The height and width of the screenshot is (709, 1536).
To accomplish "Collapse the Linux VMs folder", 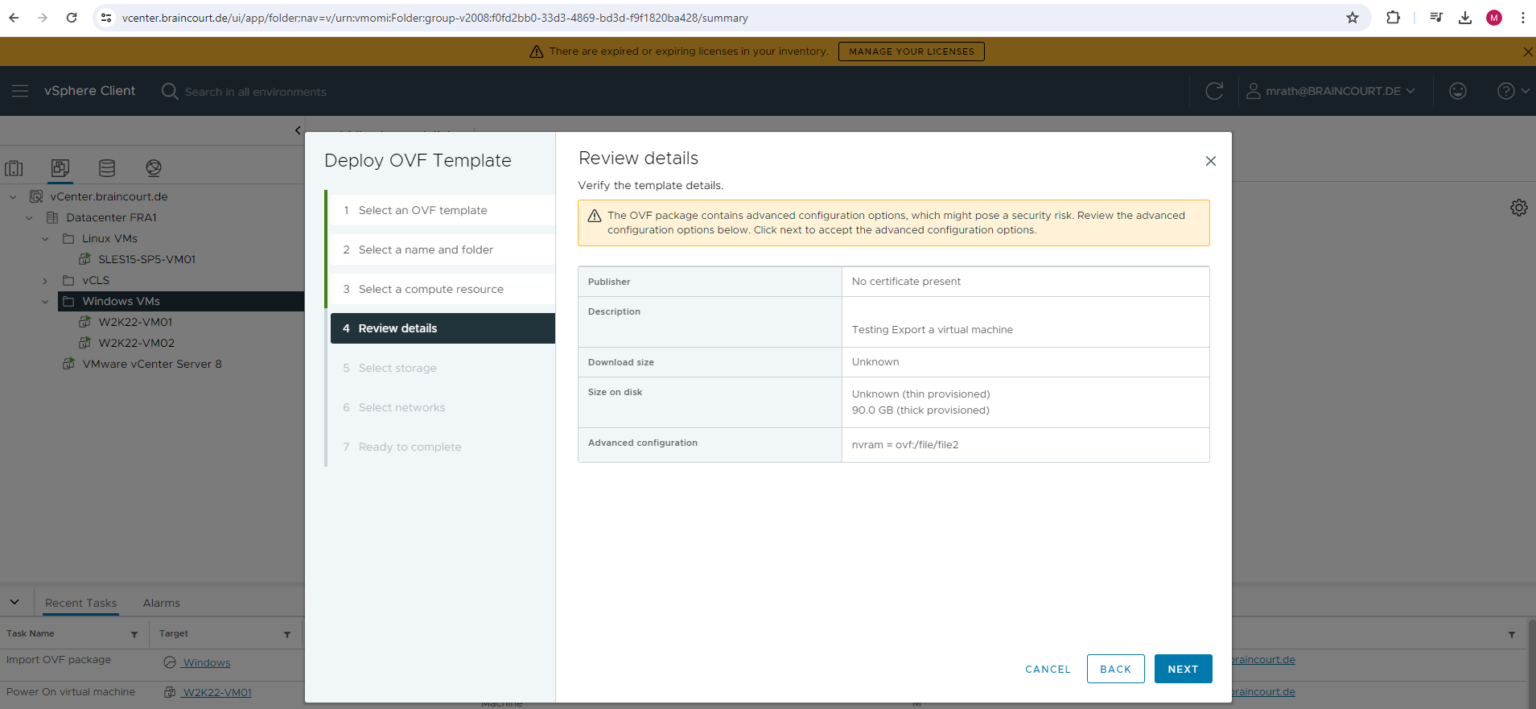I will pyautogui.click(x=44, y=238).
